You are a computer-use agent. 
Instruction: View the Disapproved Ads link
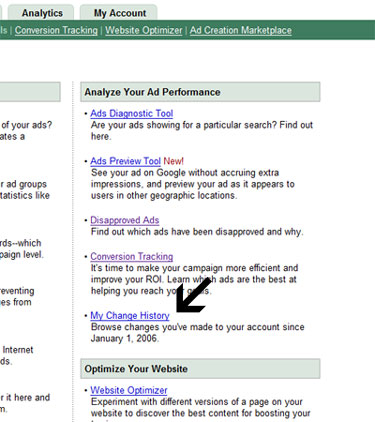(x=125, y=220)
